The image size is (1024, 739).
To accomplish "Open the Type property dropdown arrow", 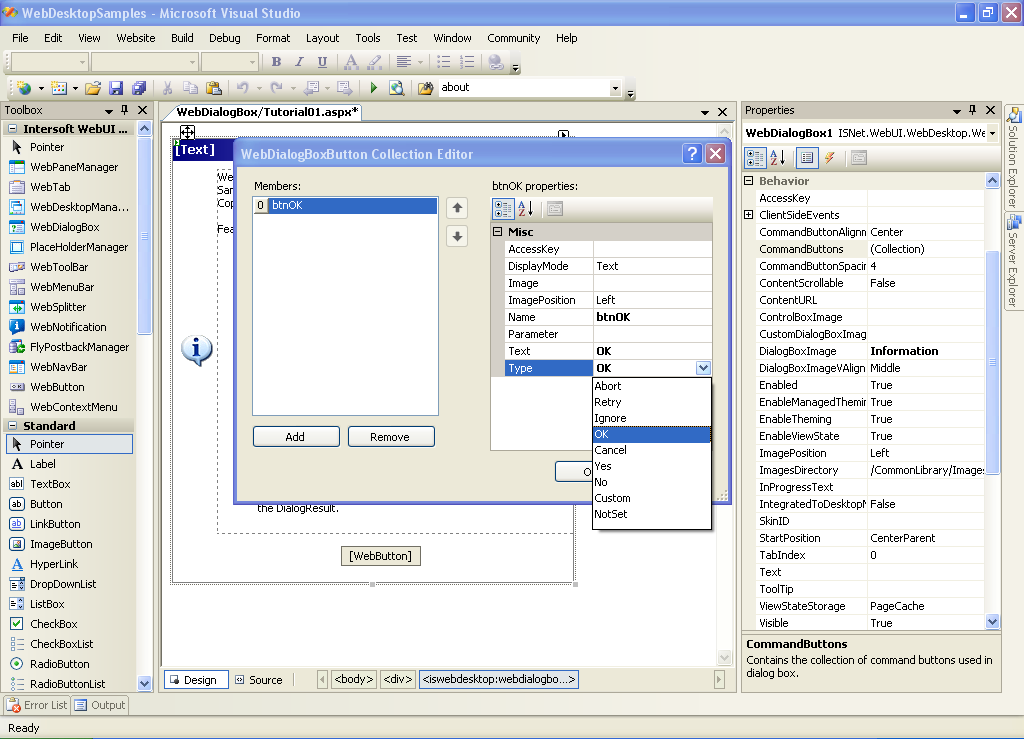I will pyautogui.click(x=703, y=368).
